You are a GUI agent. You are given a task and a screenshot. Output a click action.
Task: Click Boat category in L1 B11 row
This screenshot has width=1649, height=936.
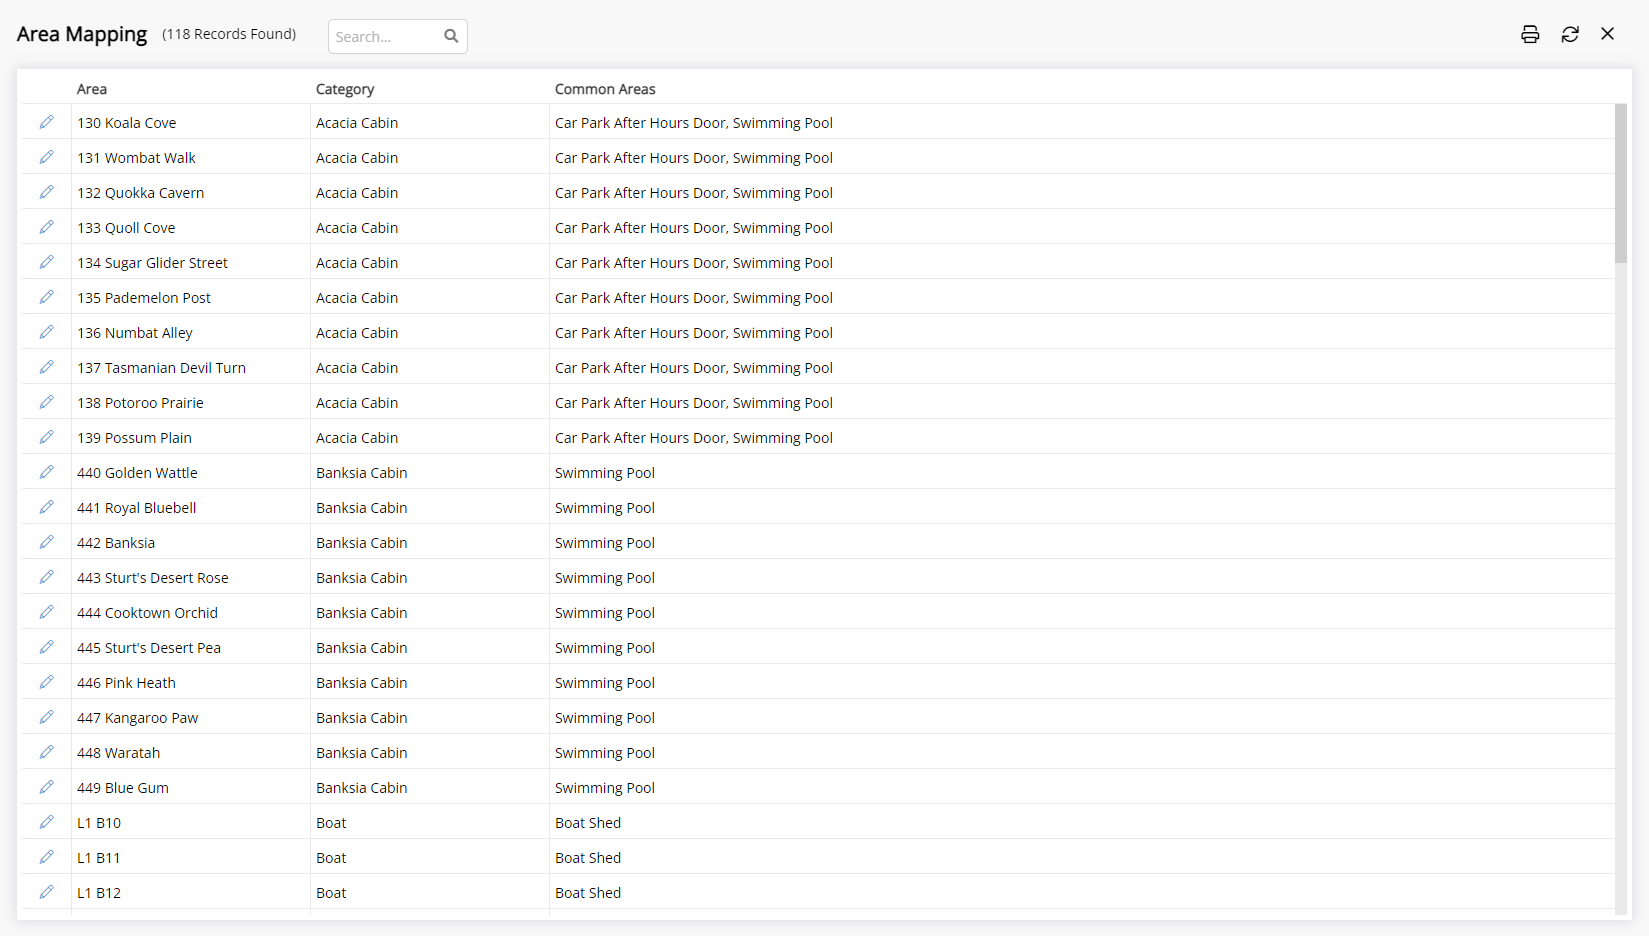pyautogui.click(x=331, y=858)
